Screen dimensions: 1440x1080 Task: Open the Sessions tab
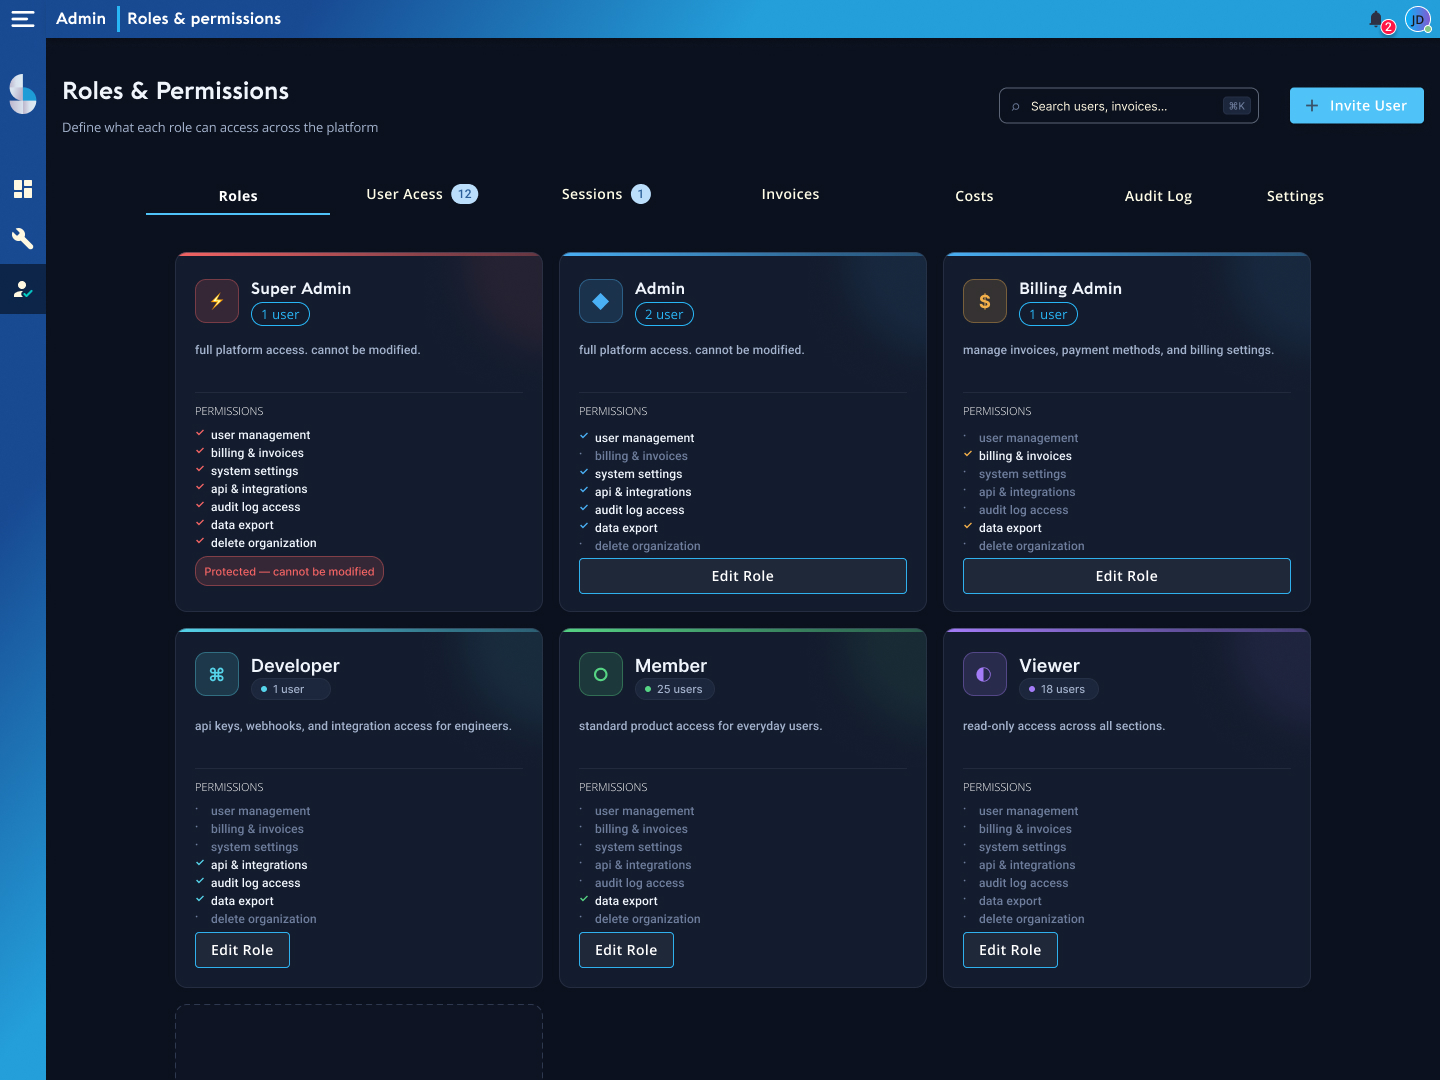pos(606,194)
